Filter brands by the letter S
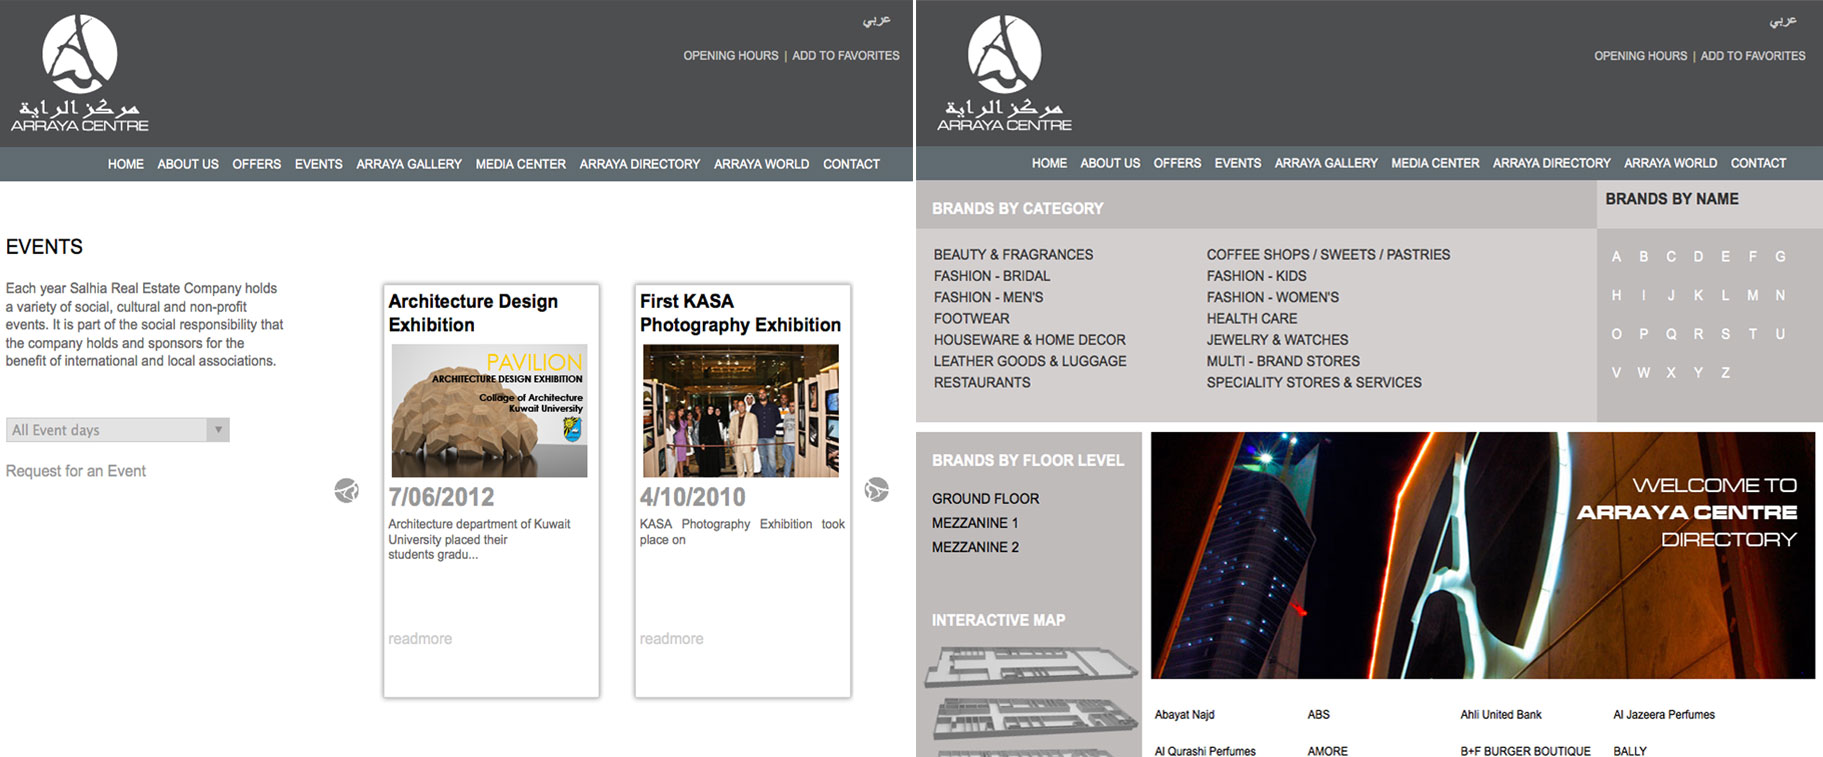Screen dimensions: 1823x757 point(1725,334)
